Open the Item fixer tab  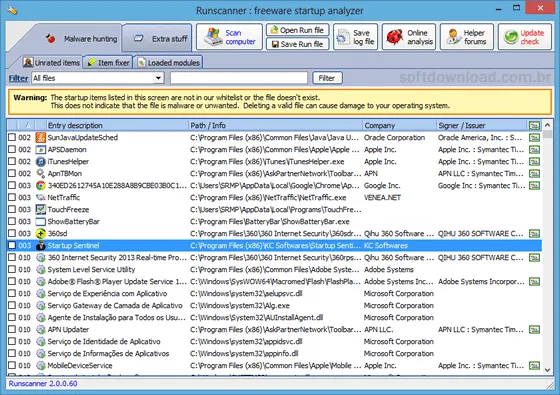click(108, 63)
